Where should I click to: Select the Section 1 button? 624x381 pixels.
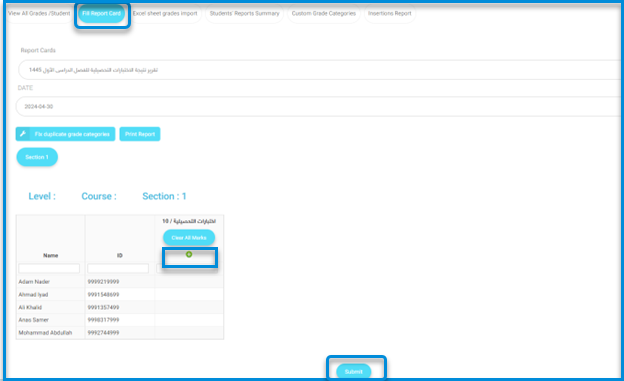coord(37,157)
